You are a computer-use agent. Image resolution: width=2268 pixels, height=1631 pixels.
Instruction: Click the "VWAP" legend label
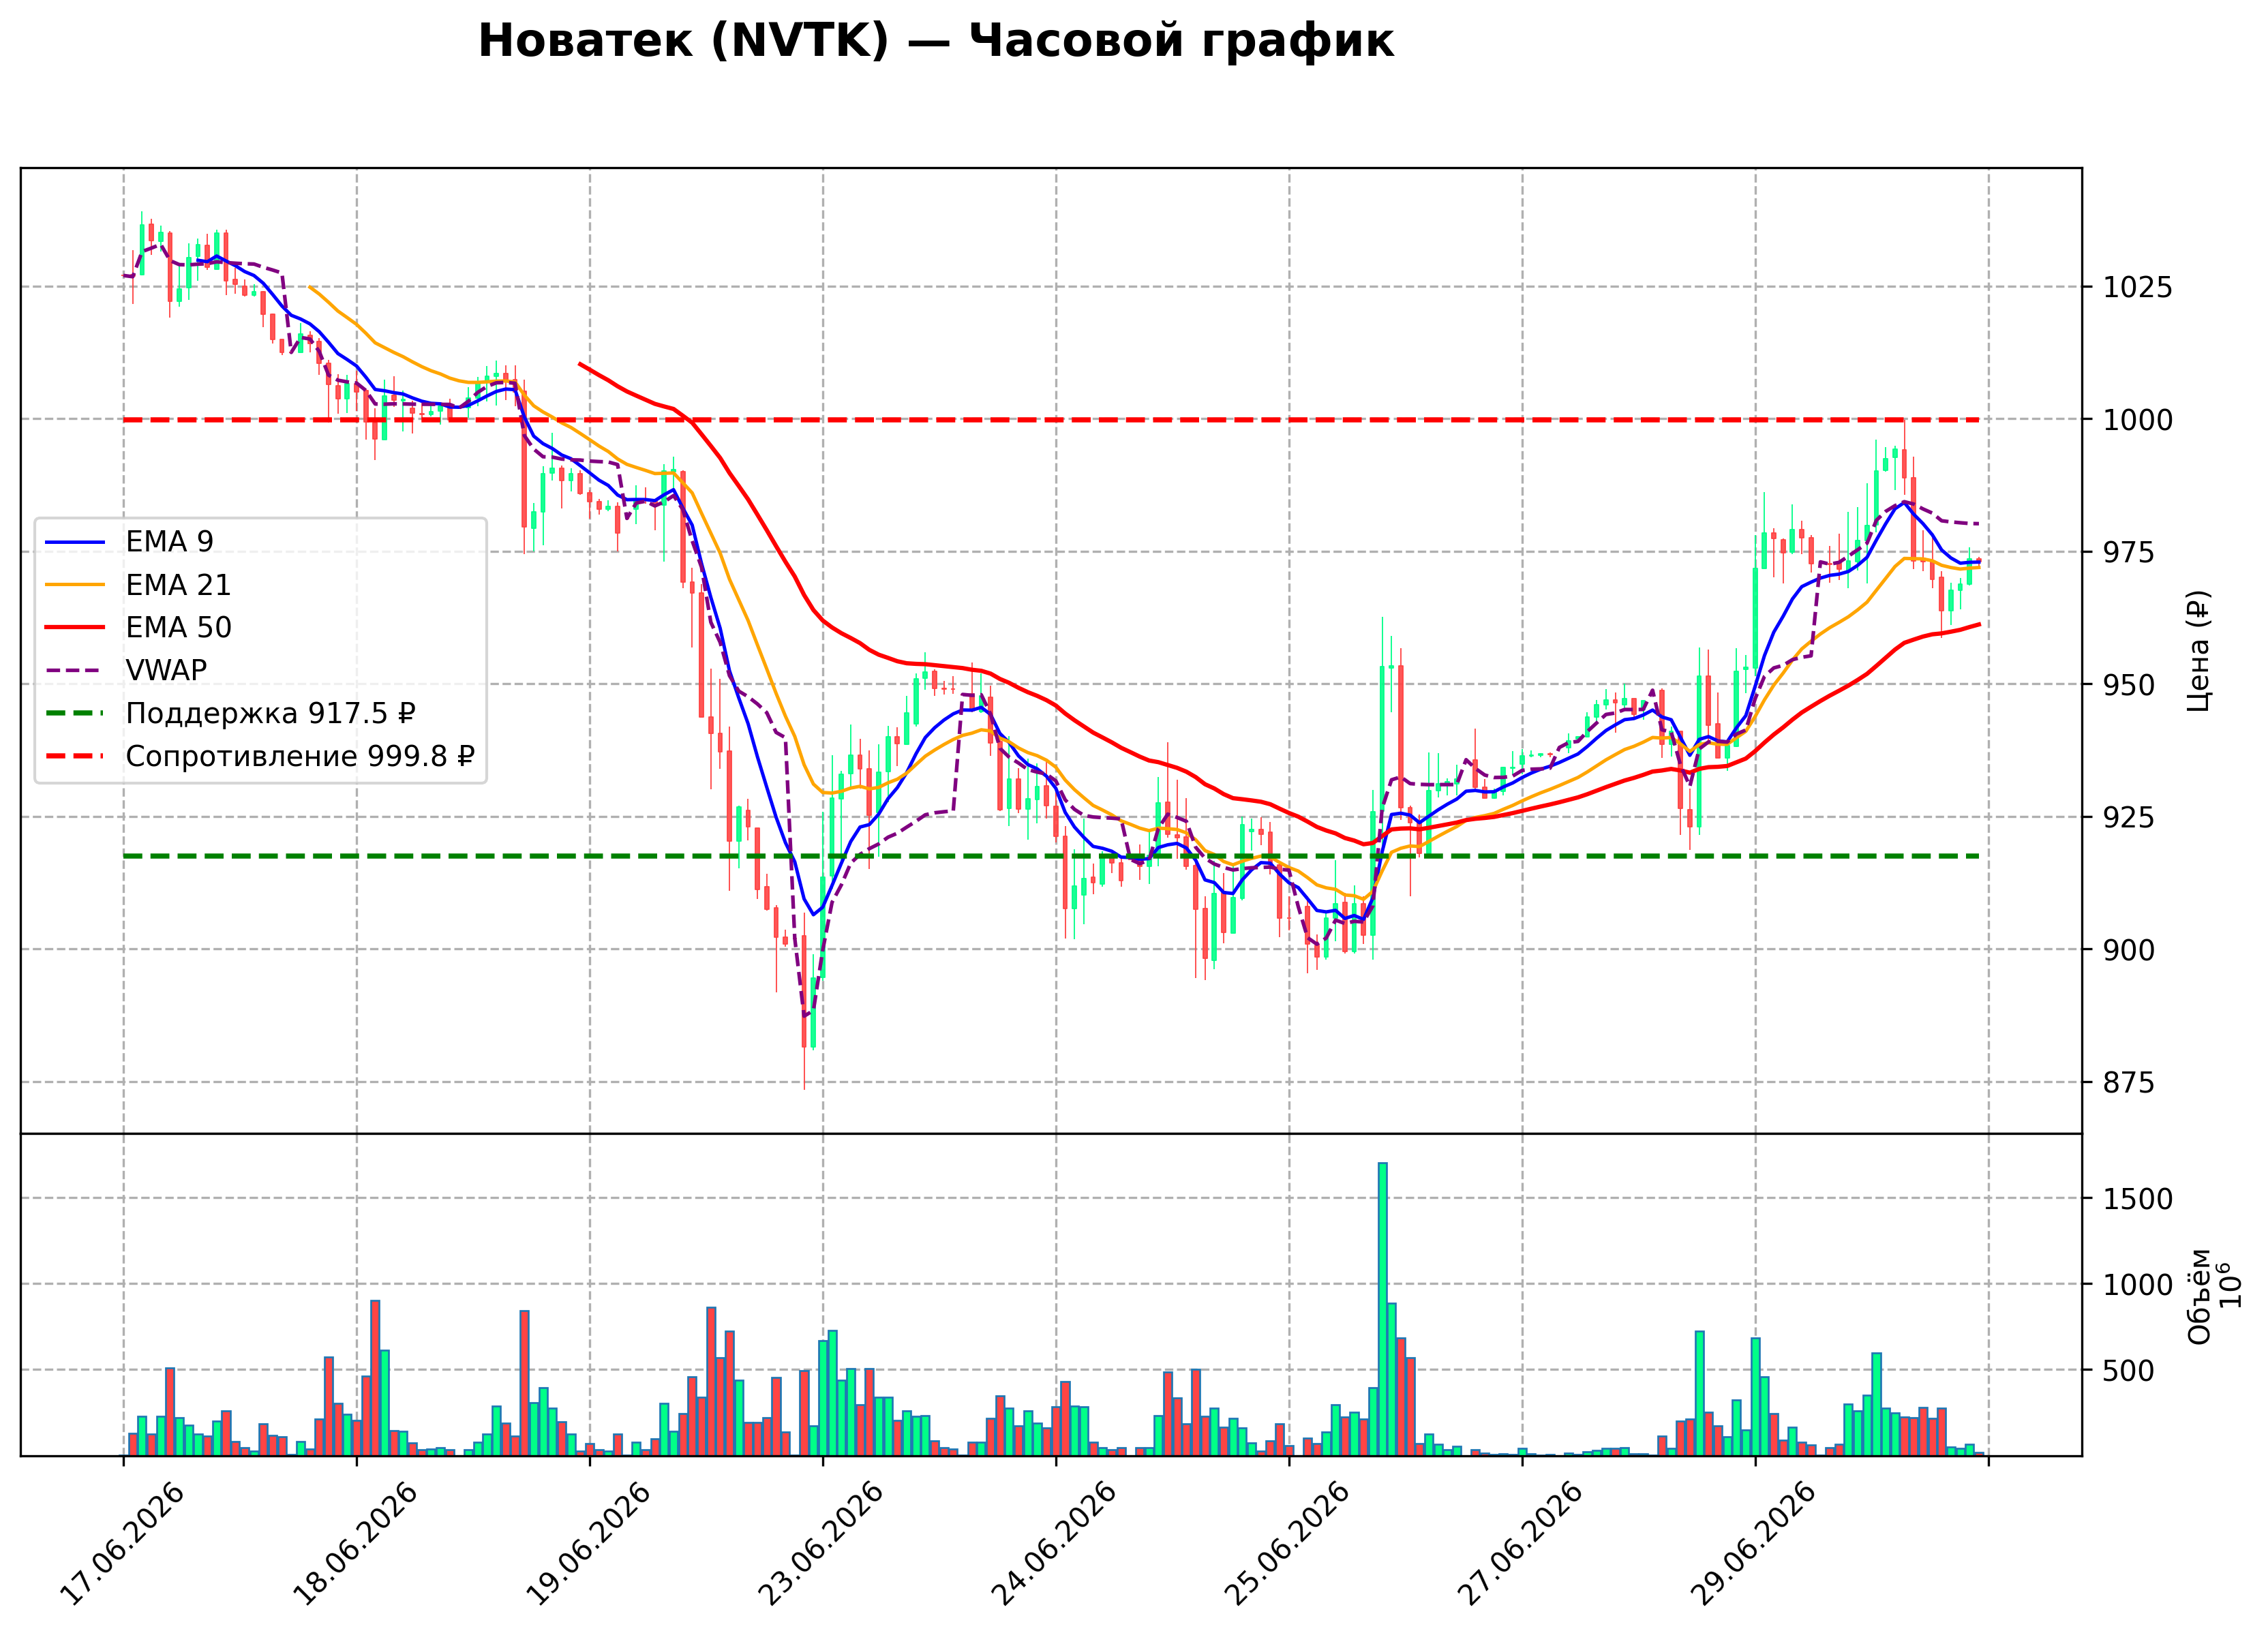(x=166, y=670)
